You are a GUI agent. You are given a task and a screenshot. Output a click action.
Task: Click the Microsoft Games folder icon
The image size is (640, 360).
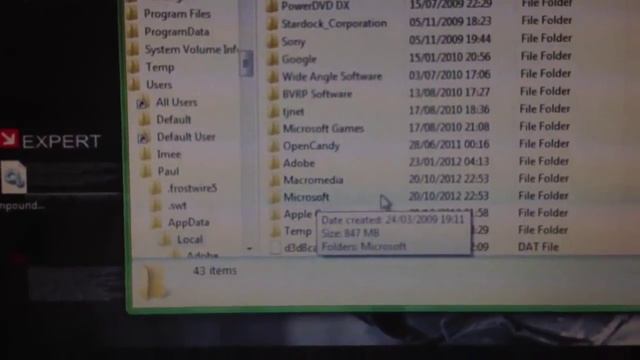274,129
